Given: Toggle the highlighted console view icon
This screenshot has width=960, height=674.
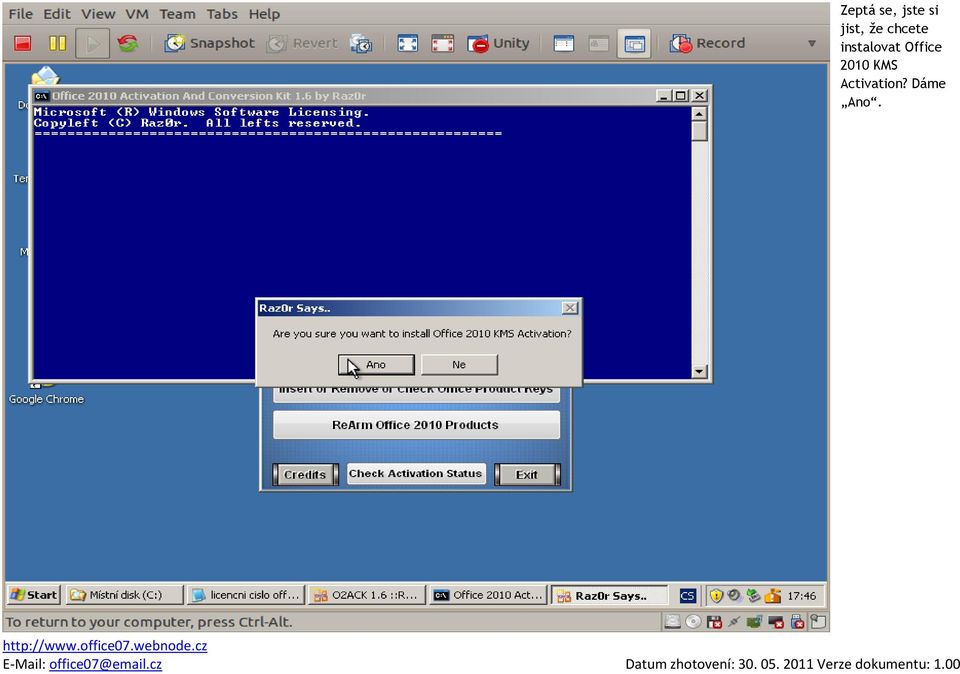Looking at the screenshot, I should pos(634,43).
